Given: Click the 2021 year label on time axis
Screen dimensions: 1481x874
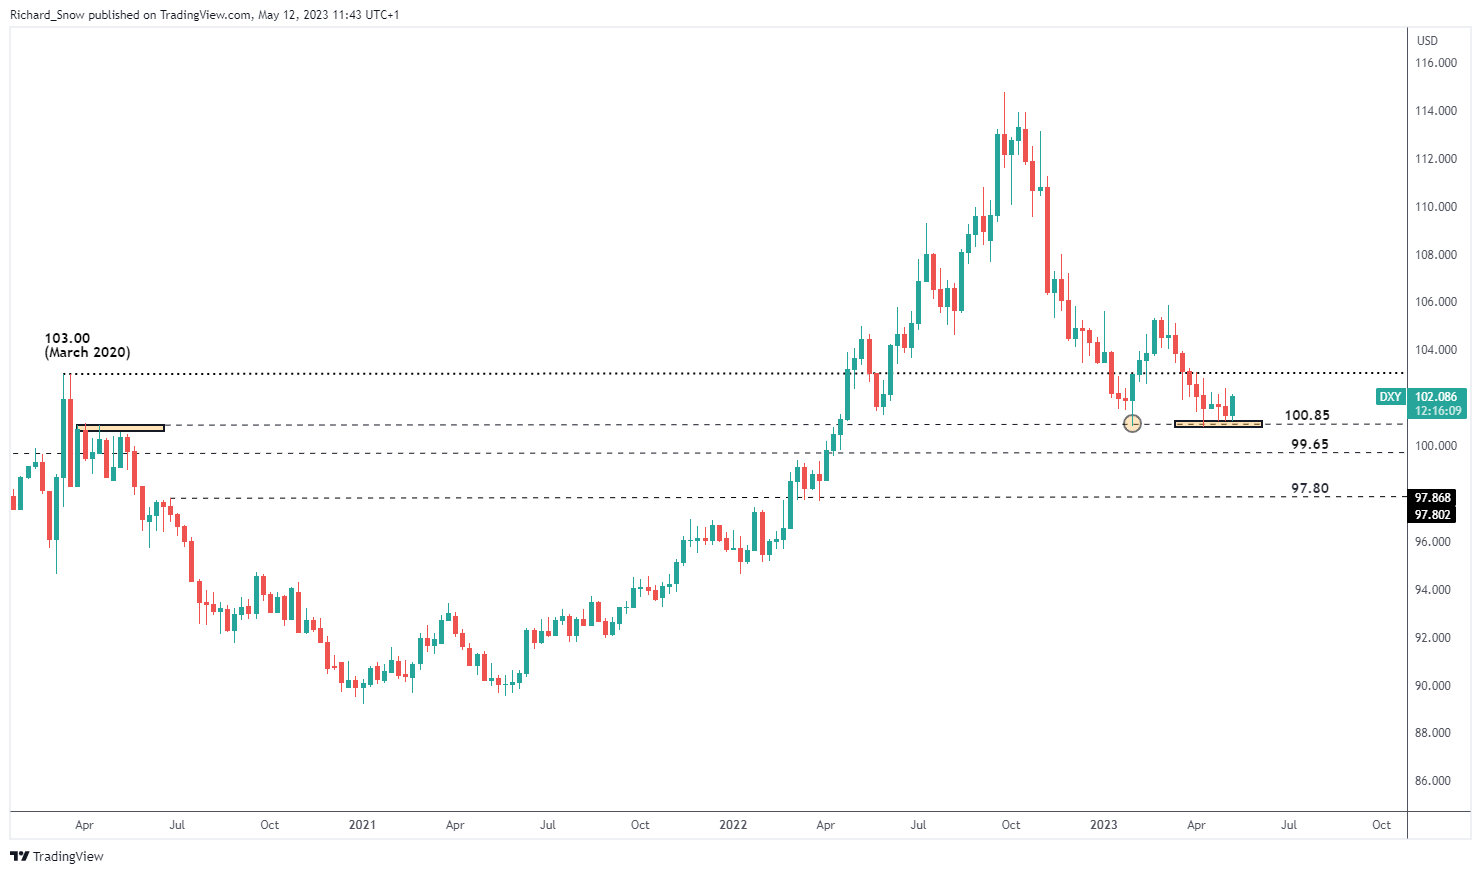Looking at the screenshot, I should [x=362, y=825].
